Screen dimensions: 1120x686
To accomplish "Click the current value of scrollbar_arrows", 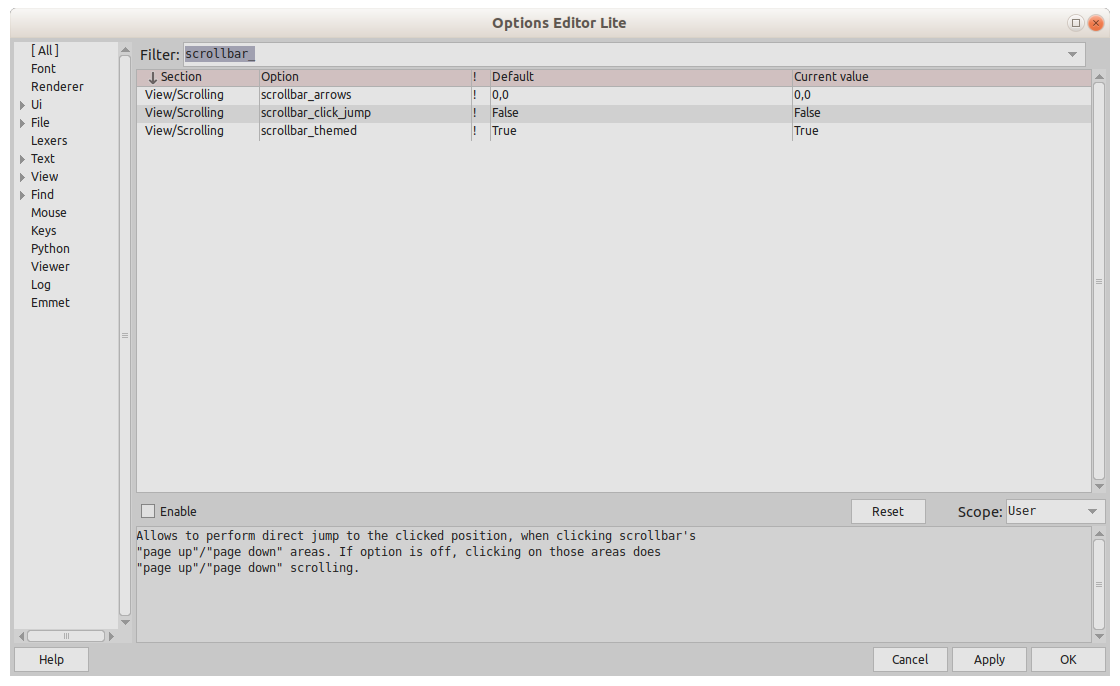I will pyautogui.click(x=802, y=95).
